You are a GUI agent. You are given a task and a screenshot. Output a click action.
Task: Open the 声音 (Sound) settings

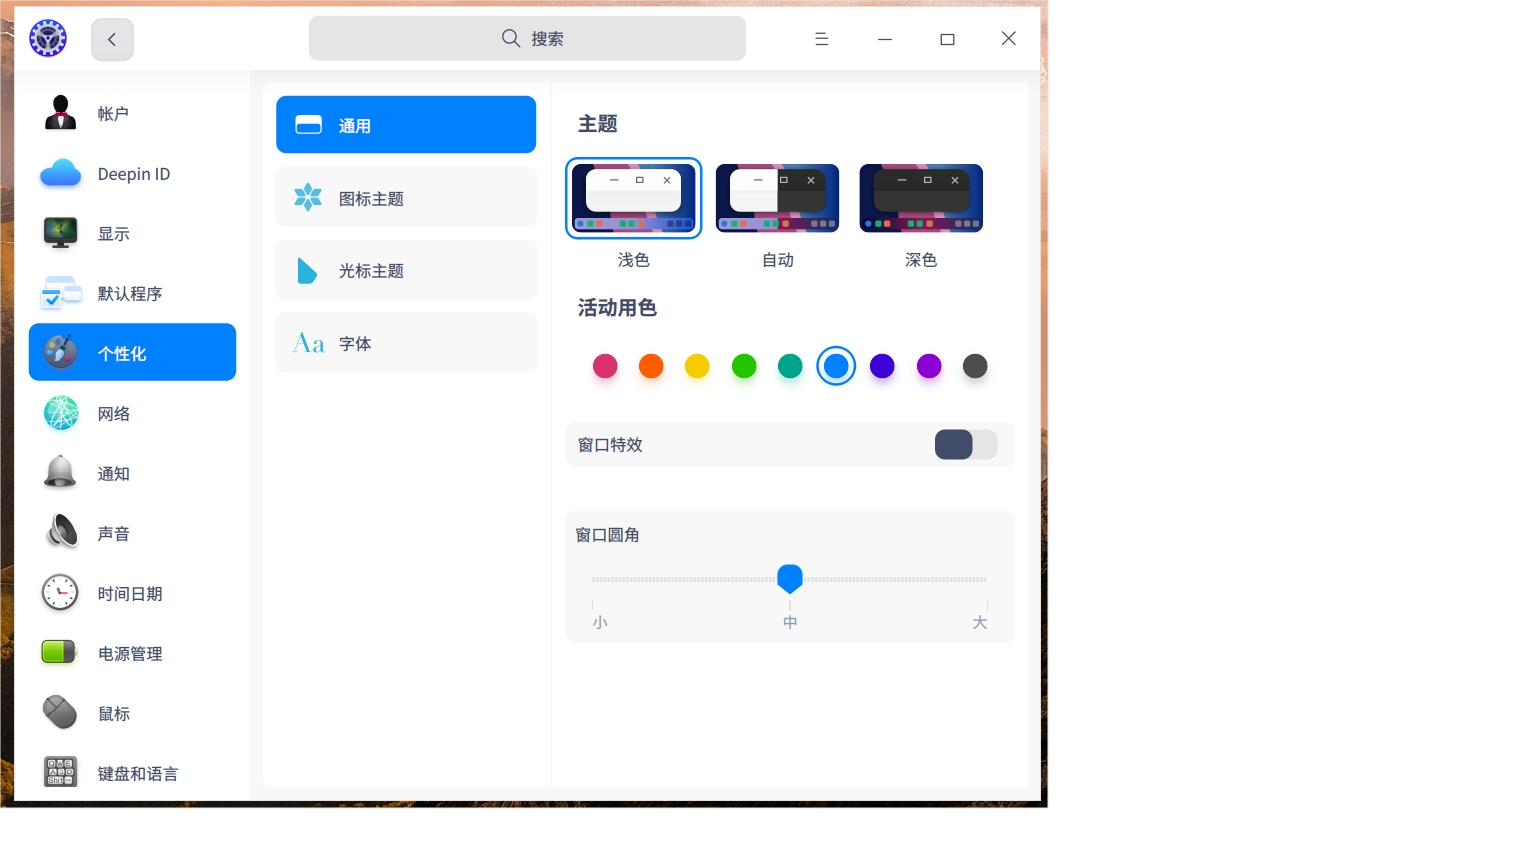[113, 532]
